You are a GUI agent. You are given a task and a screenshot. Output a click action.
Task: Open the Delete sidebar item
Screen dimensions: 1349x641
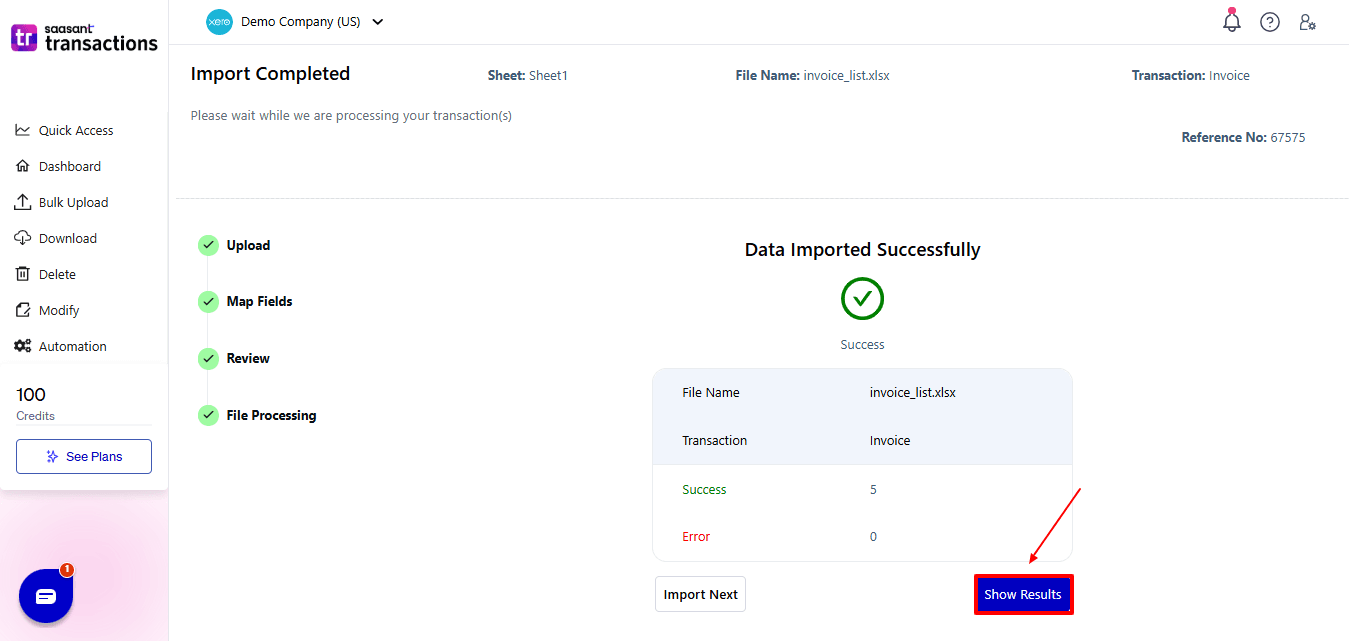pos(57,274)
